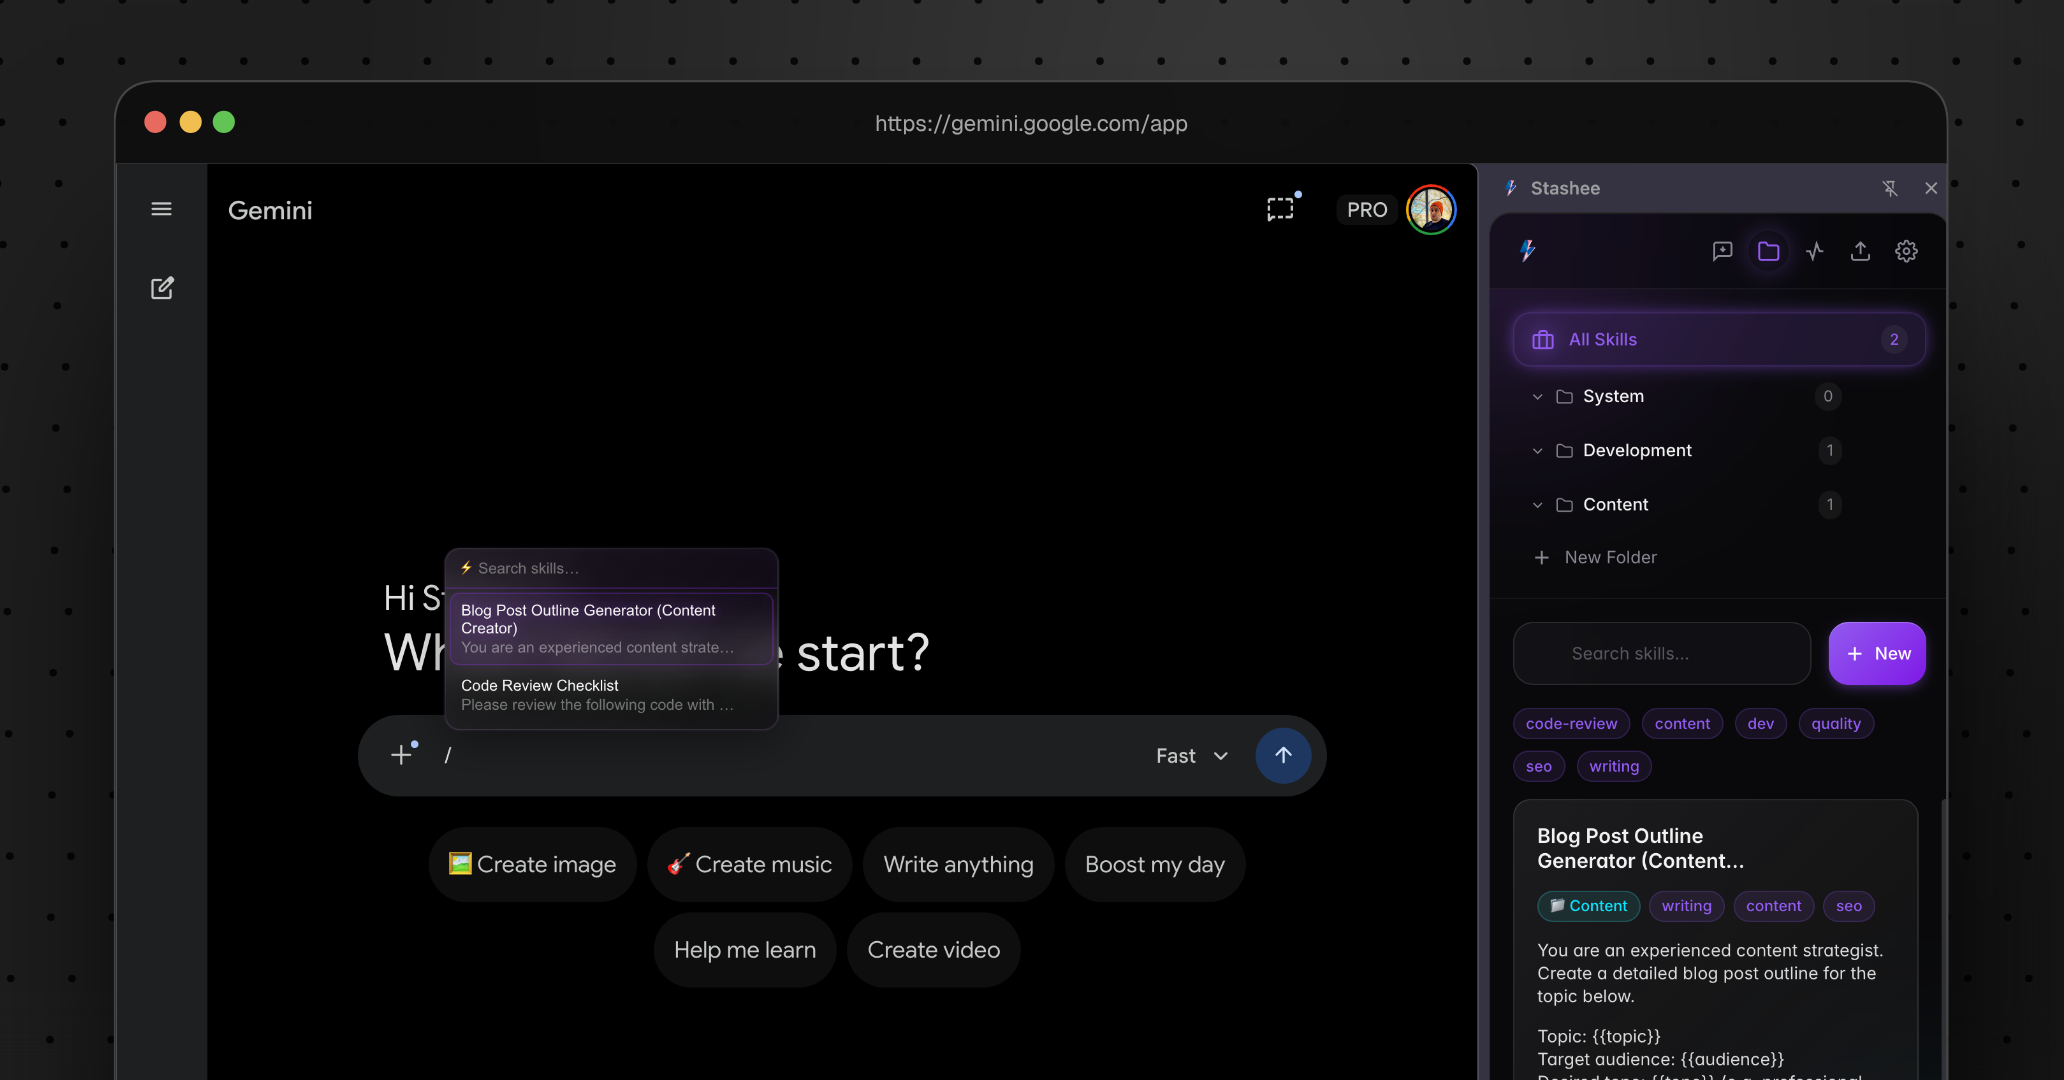Start a new chat with the compose icon
Viewport: 2064px width, 1080px height.
point(162,288)
